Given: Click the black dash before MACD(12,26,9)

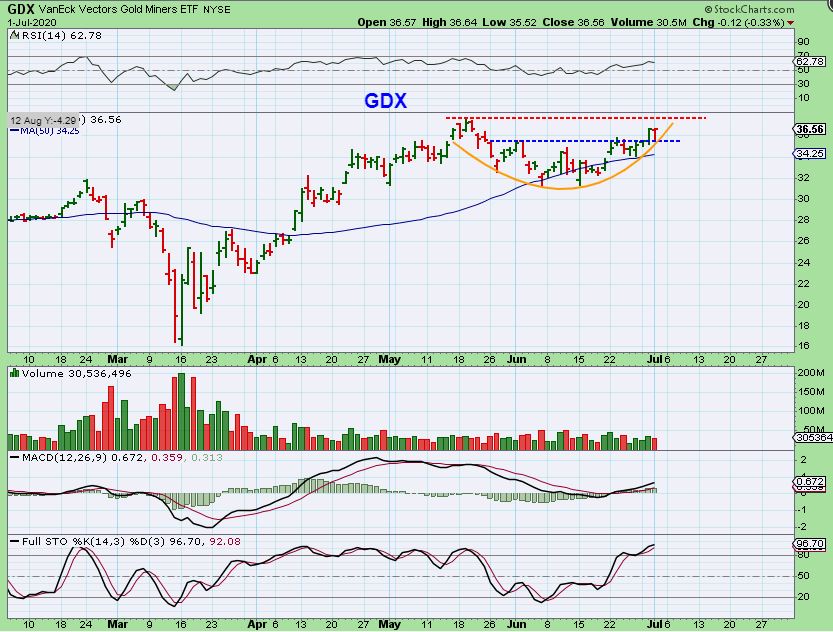Looking at the screenshot, I should (x=14, y=458).
